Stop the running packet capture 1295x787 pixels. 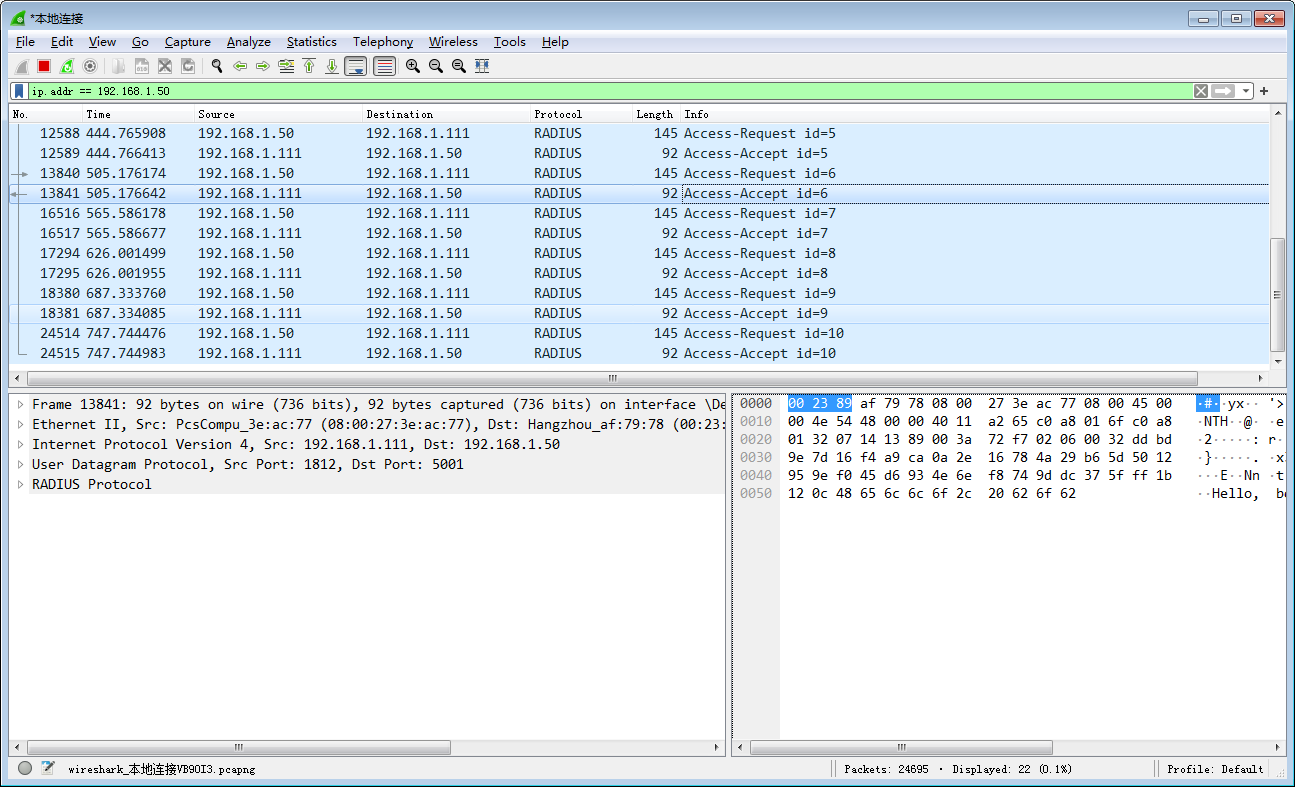(44, 66)
